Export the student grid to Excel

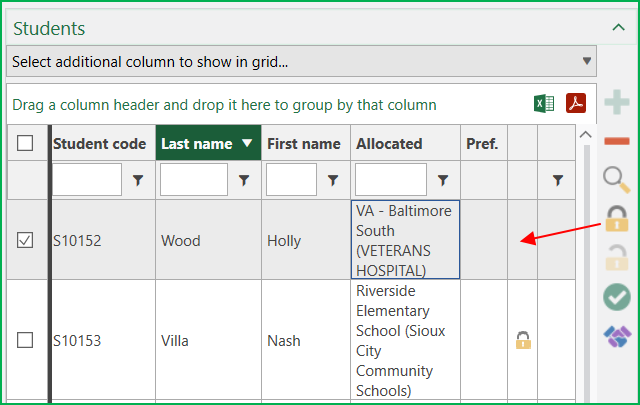click(544, 104)
